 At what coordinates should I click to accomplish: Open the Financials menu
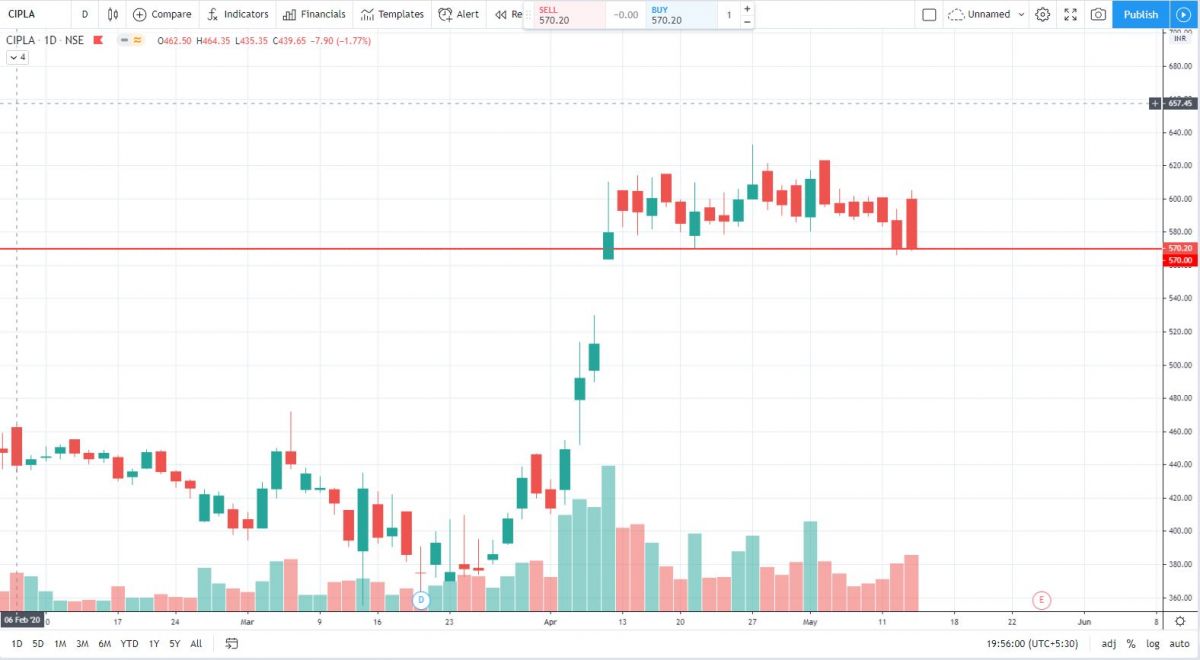click(314, 14)
